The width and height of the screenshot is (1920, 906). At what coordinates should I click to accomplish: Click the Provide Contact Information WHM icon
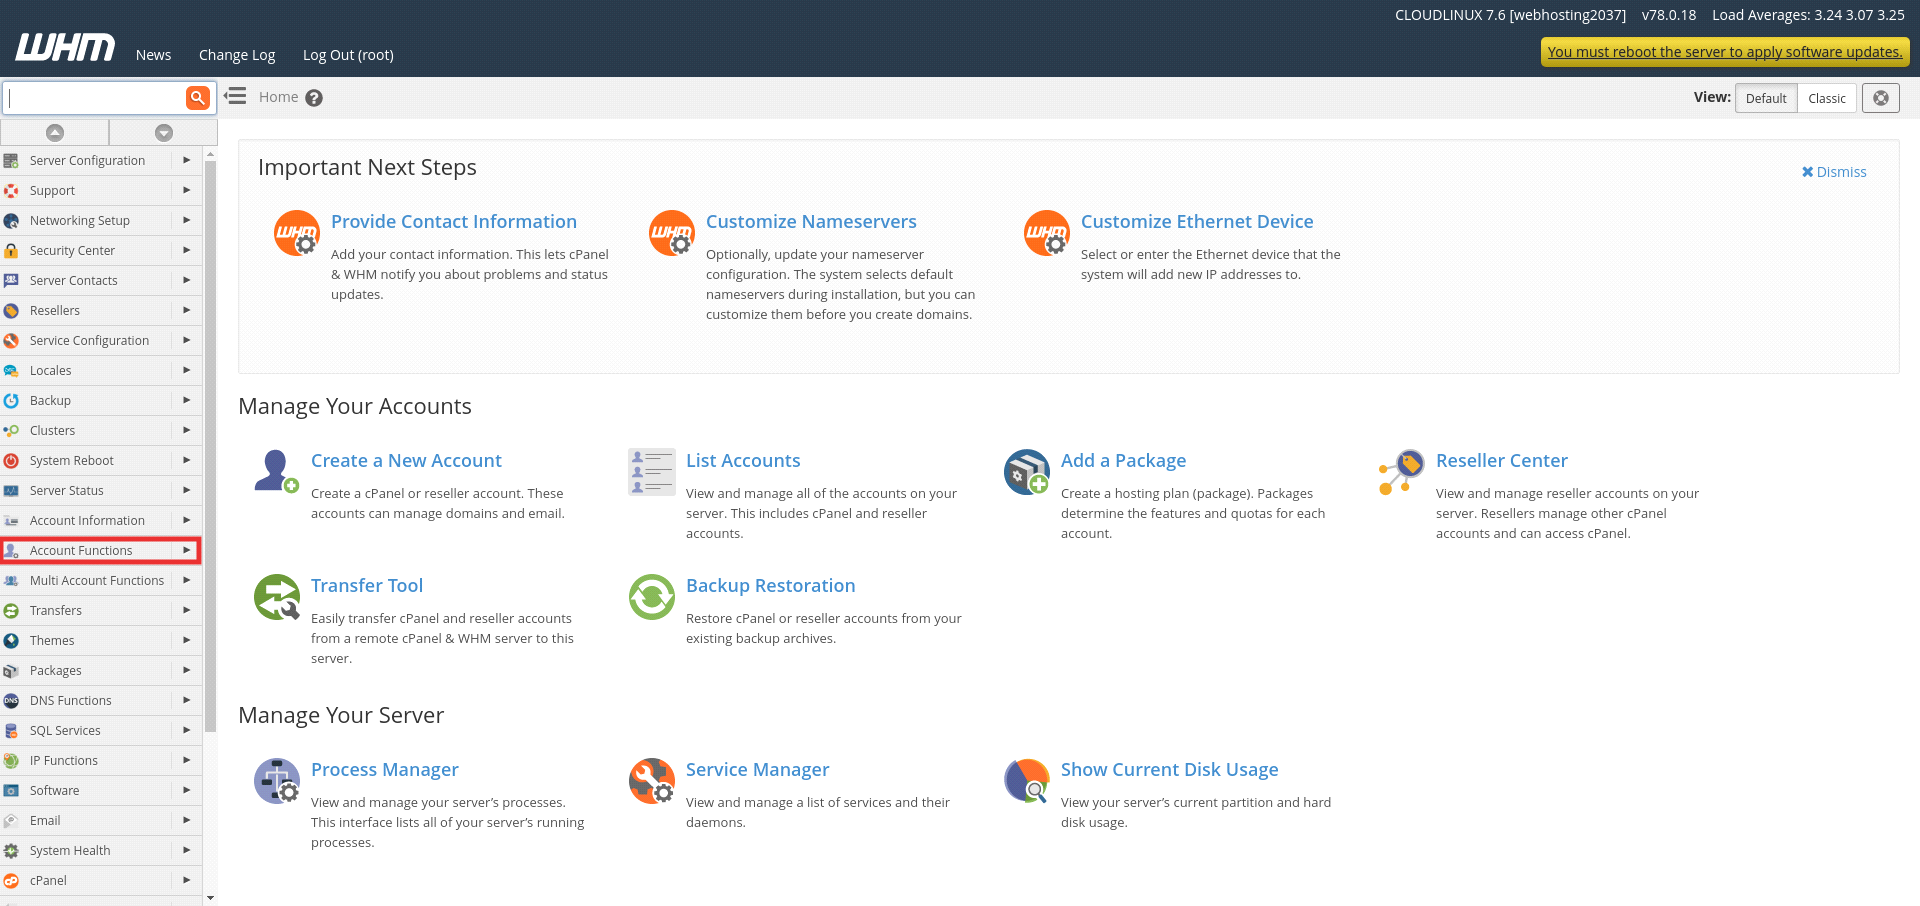pos(297,233)
